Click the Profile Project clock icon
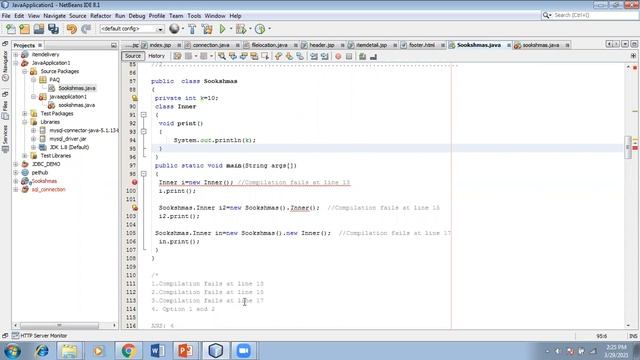Image resolution: width=640 pixels, height=360 pixels. [x=260, y=29]
